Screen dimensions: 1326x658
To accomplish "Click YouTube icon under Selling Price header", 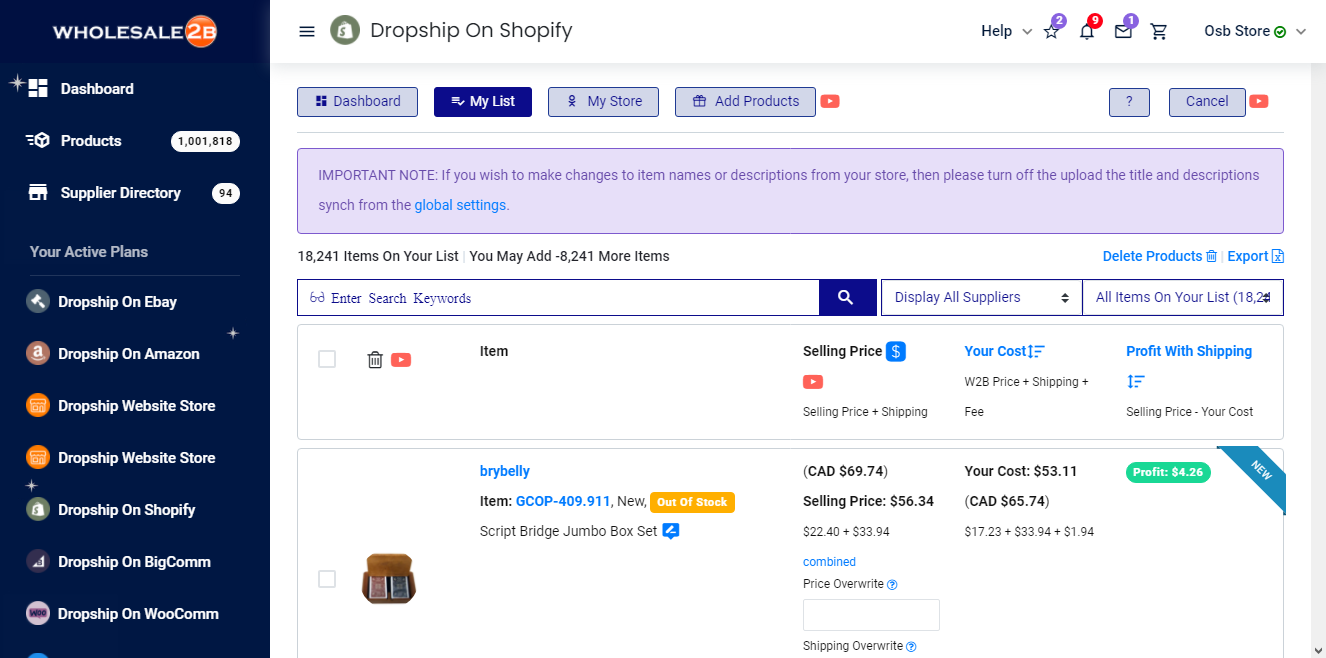I will (x=813, y=381).
